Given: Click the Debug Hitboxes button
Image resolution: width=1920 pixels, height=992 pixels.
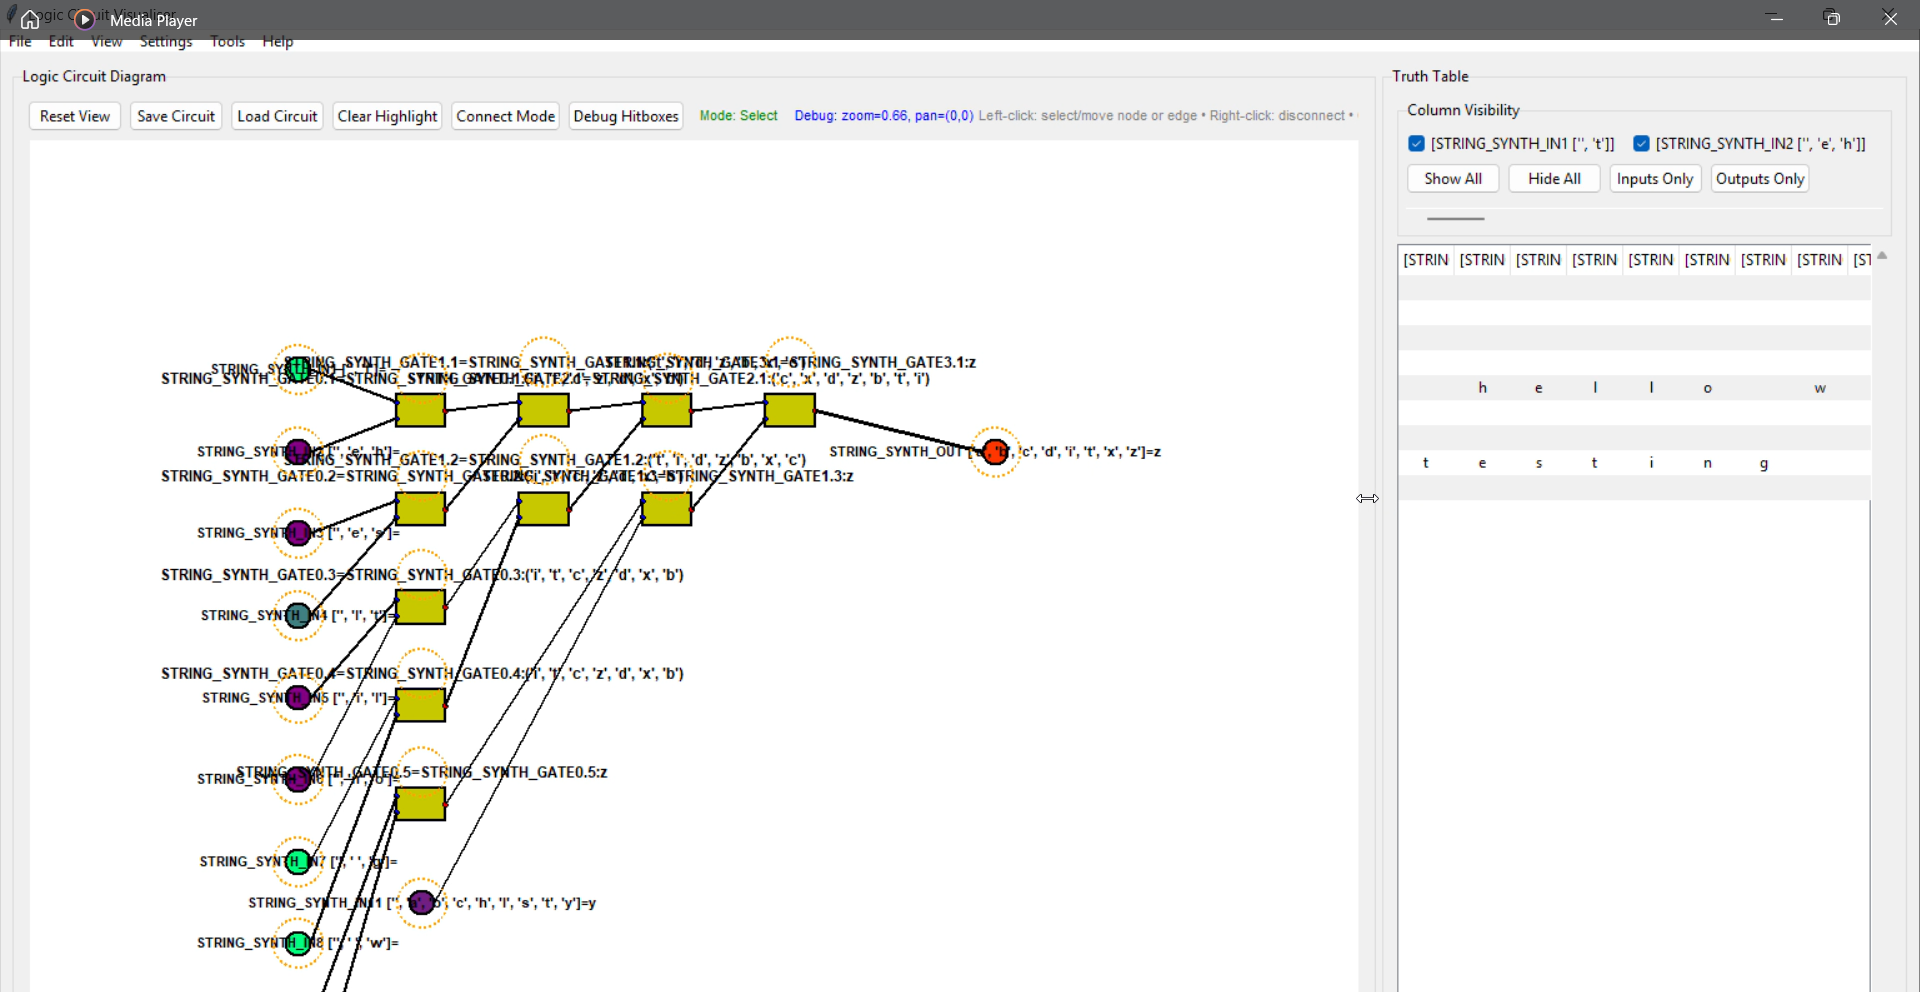Looking at the screenshot, I should pyautogui.click(x=626, y=116).
